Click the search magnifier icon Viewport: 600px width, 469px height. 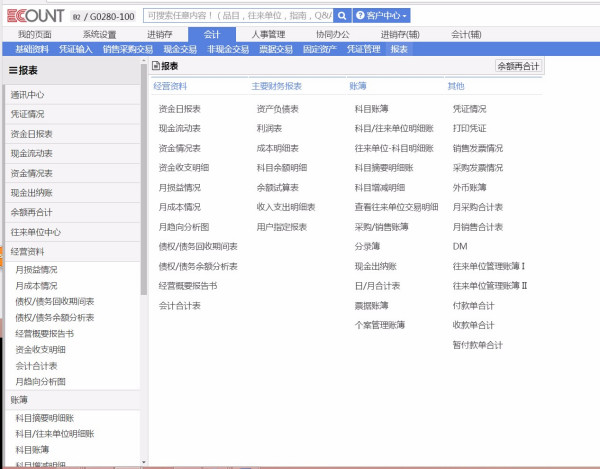click(x=342, y=16)
